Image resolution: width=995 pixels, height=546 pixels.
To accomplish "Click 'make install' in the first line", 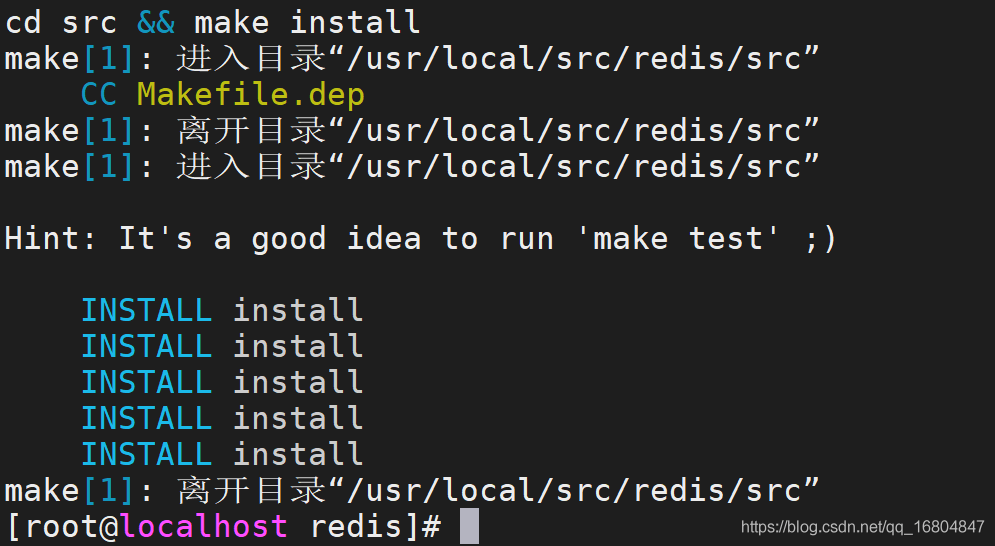I will coord(307,23).
